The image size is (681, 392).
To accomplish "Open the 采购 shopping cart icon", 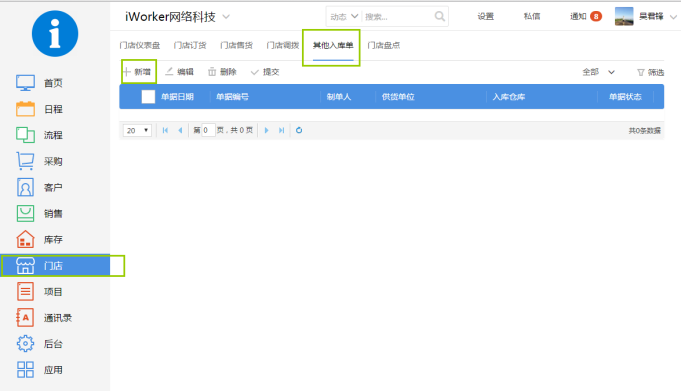I will click(x=25, y=161).
